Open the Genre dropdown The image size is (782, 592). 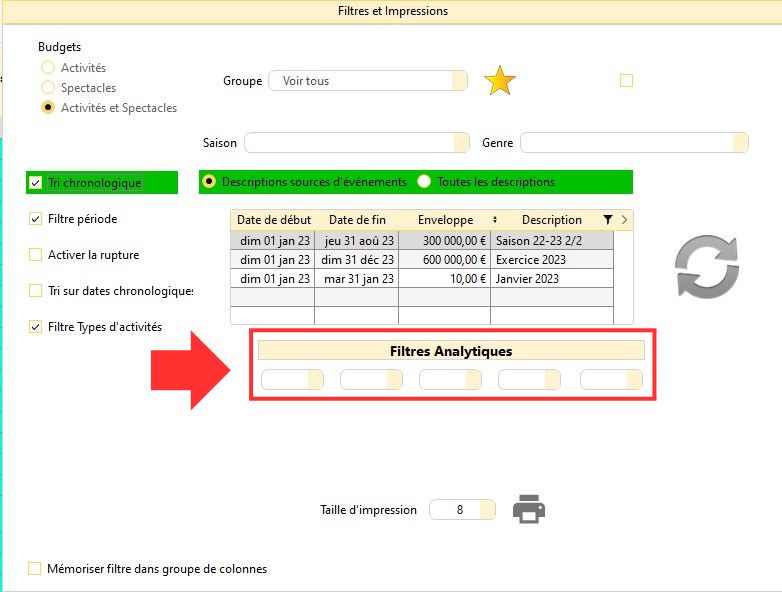point(633,143)
